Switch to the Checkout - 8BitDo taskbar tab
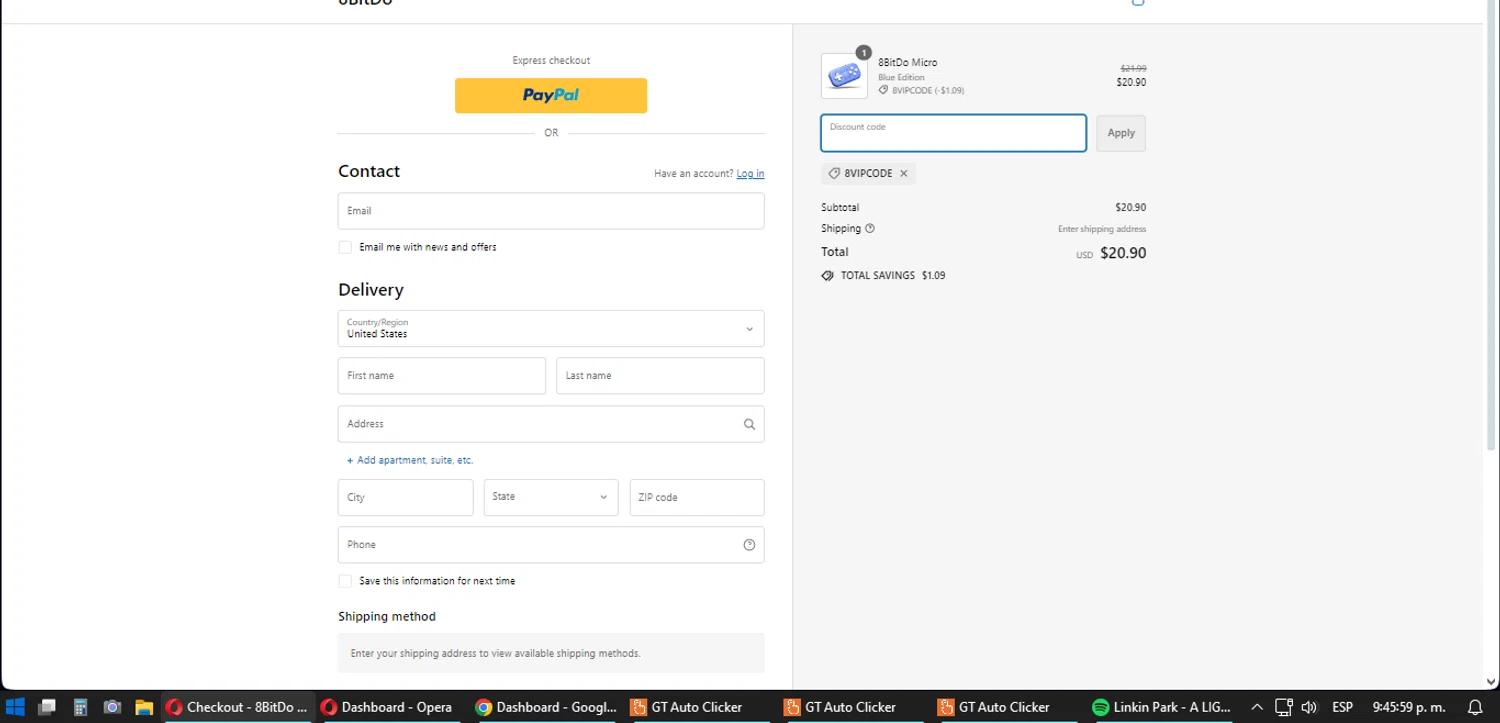Screen dimensions: 1500x723 coord(238,707)
